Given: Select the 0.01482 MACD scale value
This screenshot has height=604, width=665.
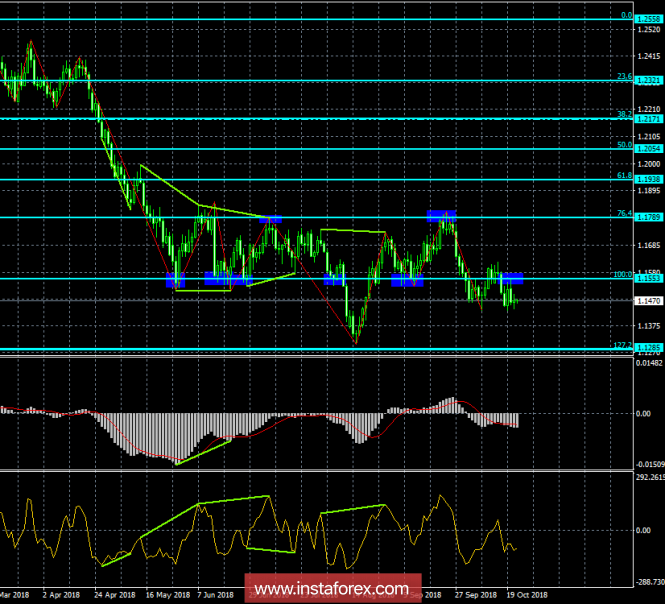Looking at the screenshot, I should coord(648,363).
